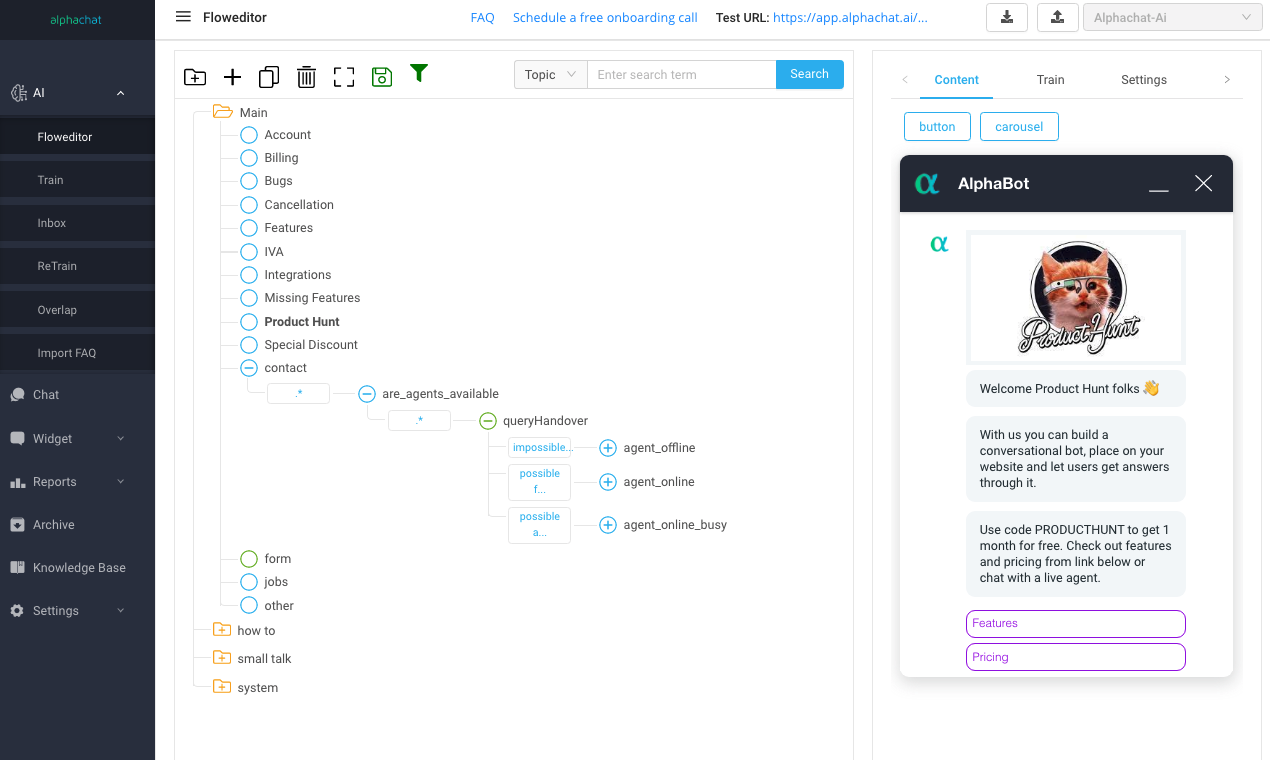
Task: Fit the flow to screen
Action: [343, 76]
